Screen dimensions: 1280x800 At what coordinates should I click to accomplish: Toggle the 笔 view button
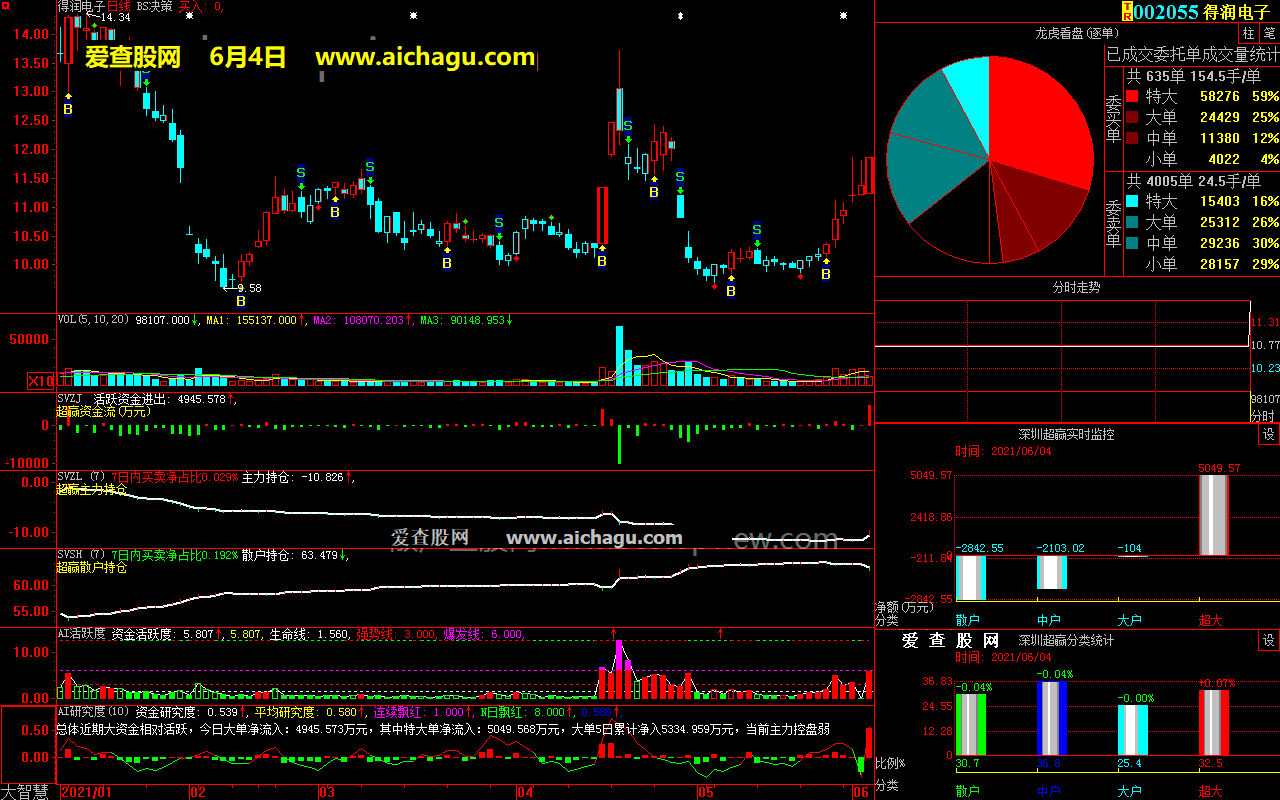pos(1269,33)
